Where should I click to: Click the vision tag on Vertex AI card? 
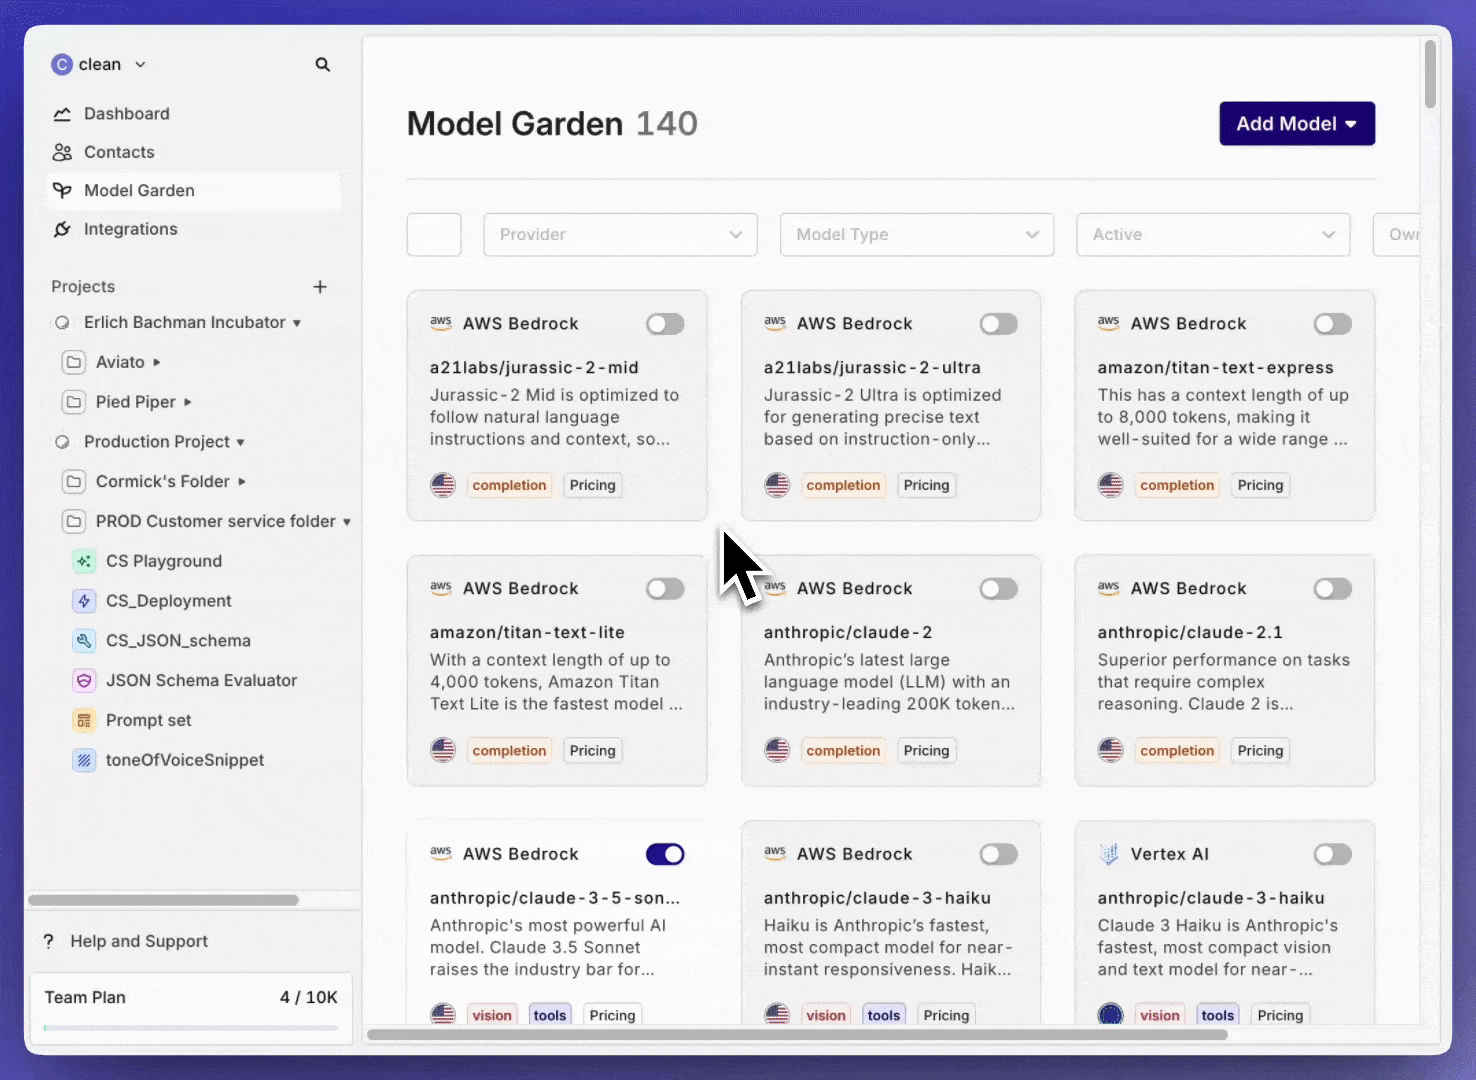pos(1159,1014)
